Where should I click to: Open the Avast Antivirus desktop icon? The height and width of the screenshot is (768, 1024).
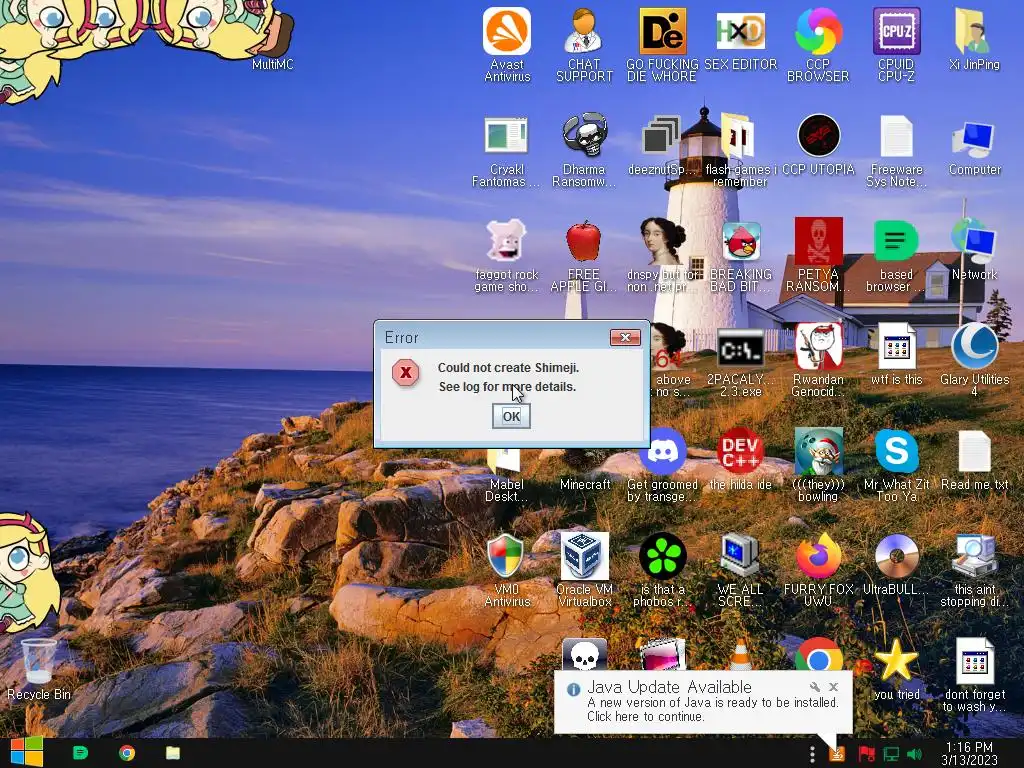pos(507,45)
